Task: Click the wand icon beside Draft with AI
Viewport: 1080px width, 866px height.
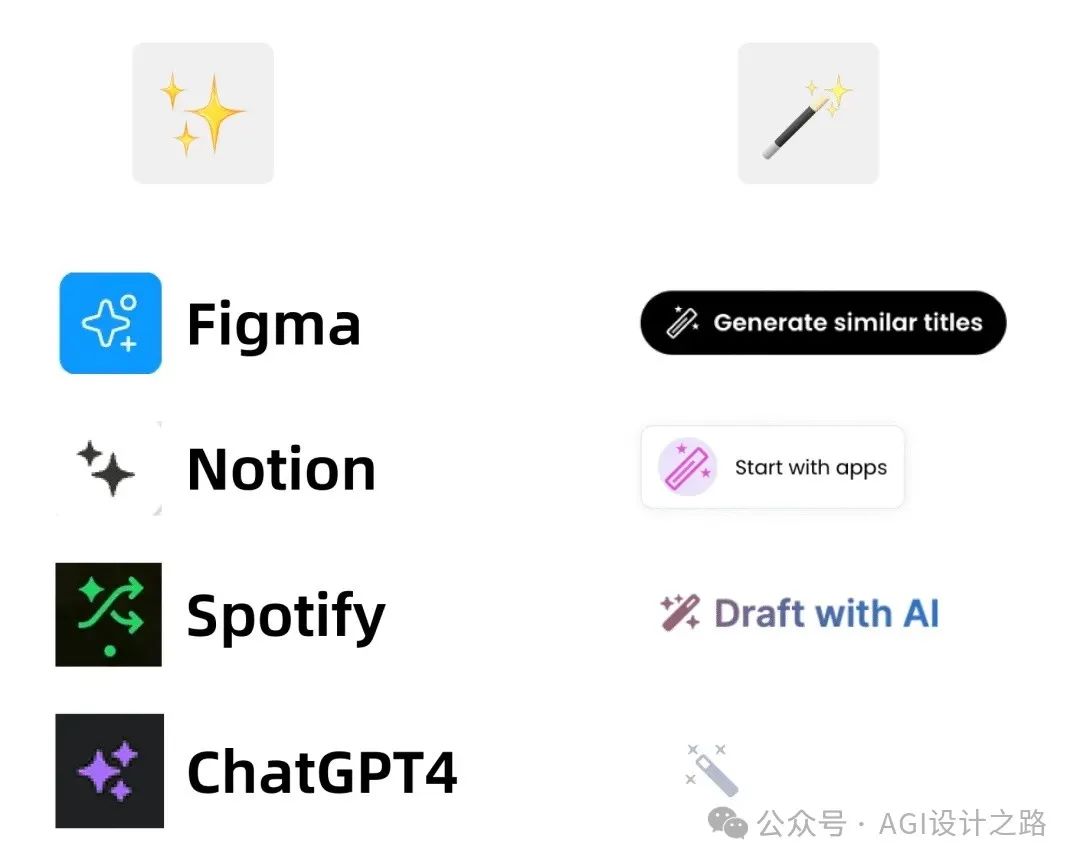Action: [681, 612]
